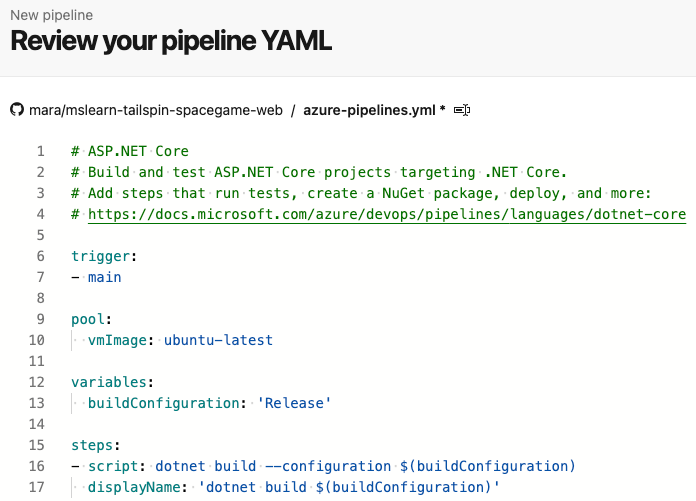The height and width of the screenshot is (501, 696).
Task: Click the Review your pipeline YAML heading
Action: point(171,42)
